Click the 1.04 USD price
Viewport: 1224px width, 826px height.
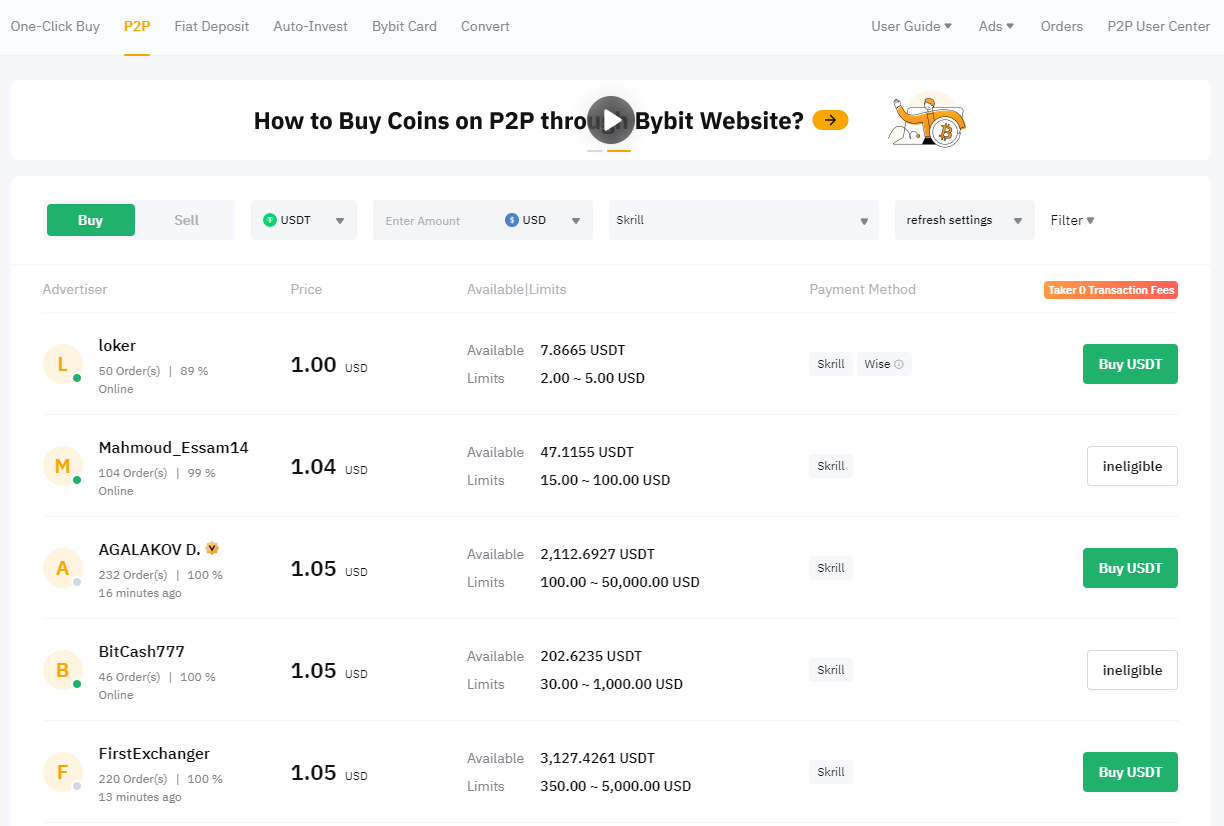click(x=329, y=467)
